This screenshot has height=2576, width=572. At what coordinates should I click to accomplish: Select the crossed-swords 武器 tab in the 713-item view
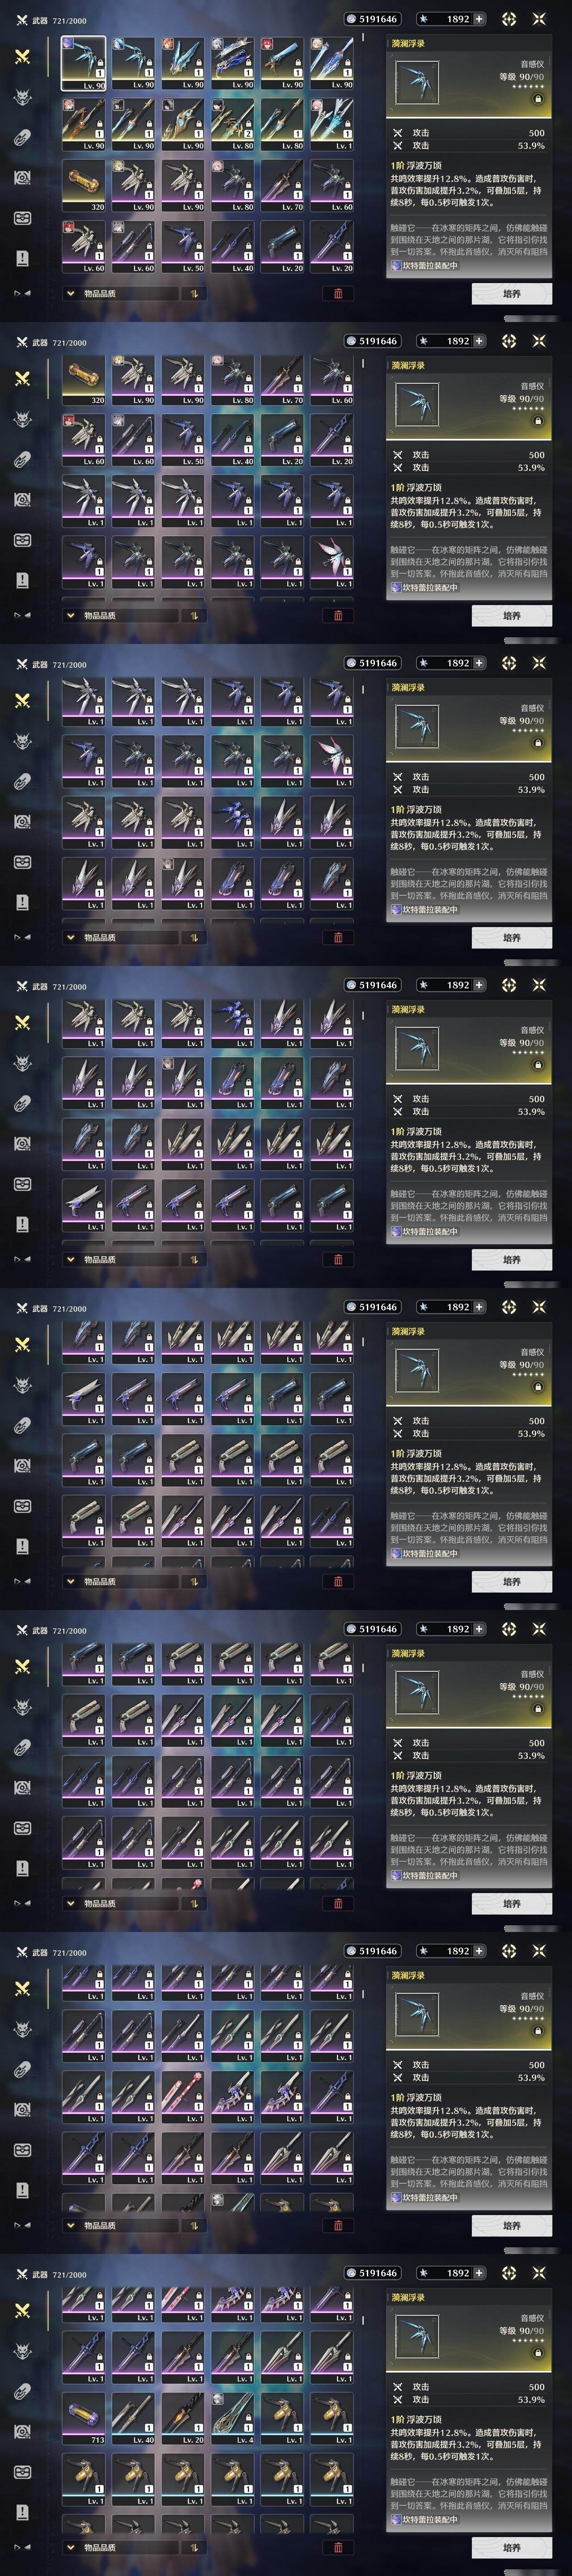[22, 2310]
